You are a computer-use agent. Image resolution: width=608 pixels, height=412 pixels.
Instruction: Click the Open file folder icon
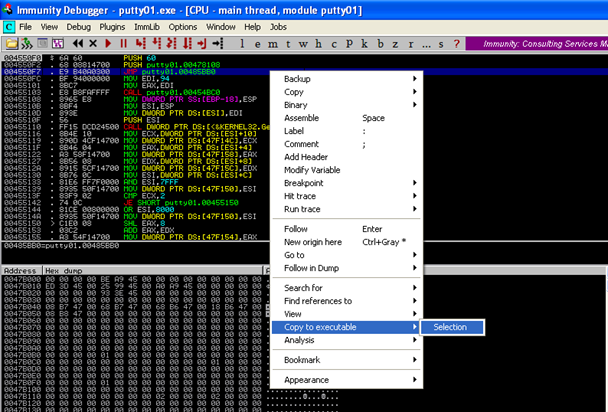tap(12, 44)
